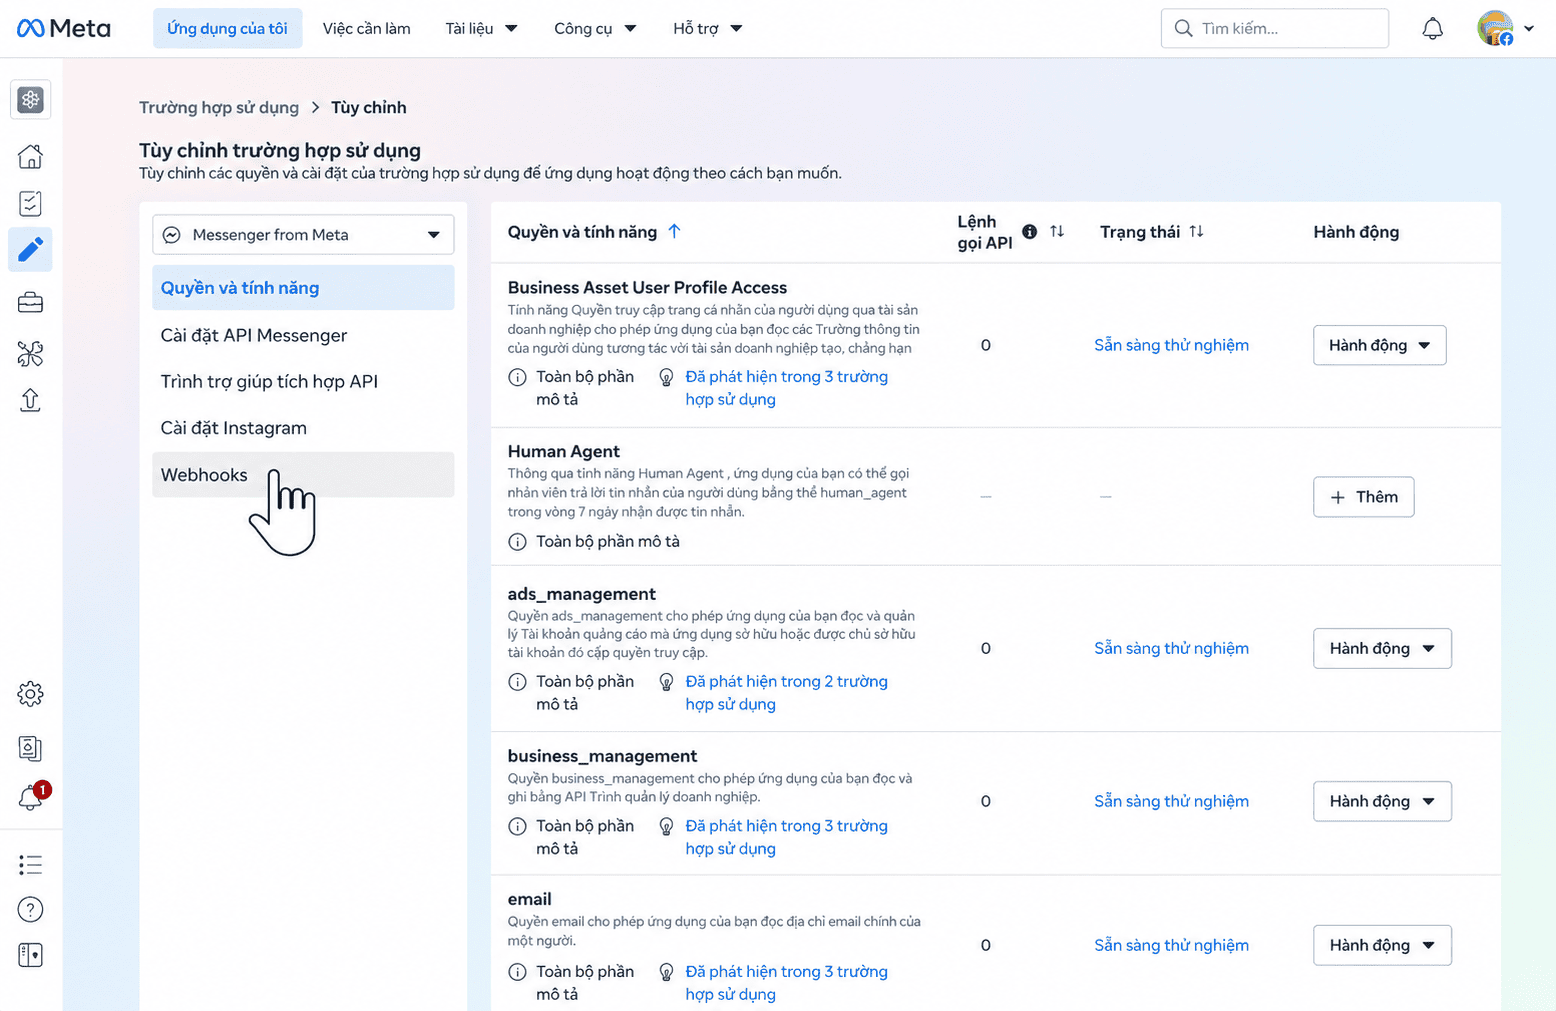Open ads_management detected 2 use cases link
Screen dimensions: 1556x1011
[786, 692]
